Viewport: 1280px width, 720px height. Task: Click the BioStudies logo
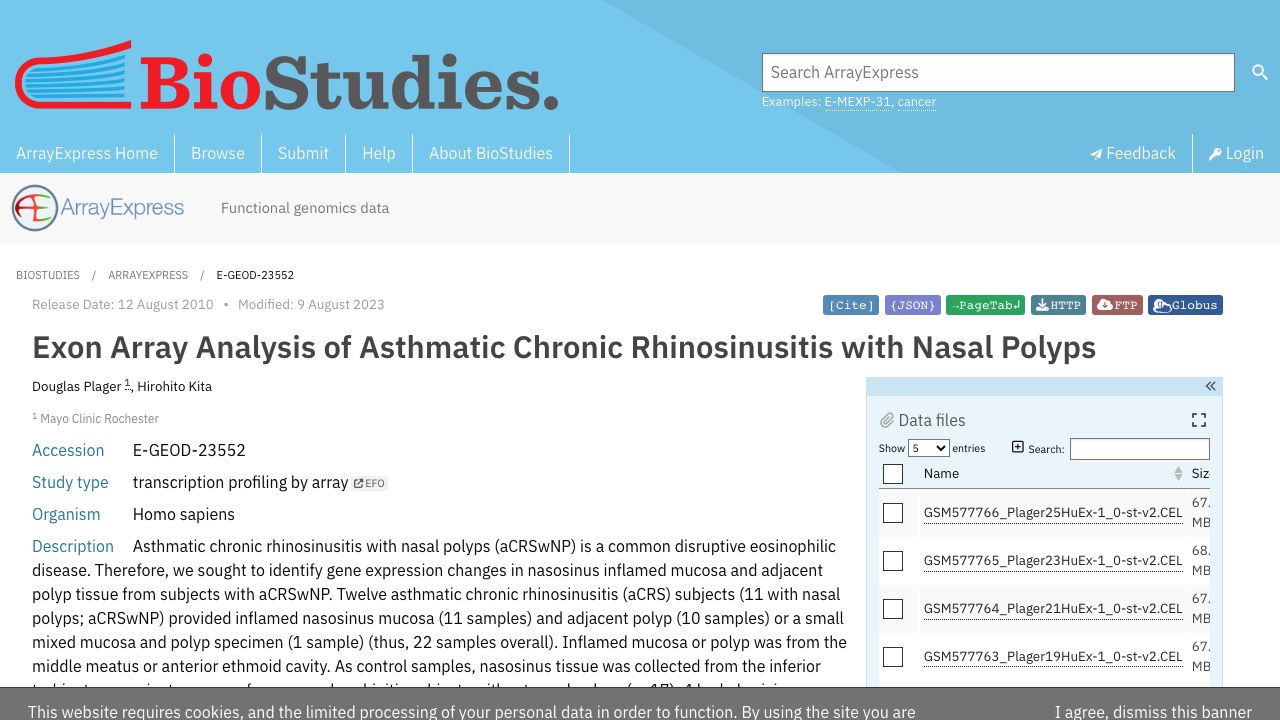(286, 76)
